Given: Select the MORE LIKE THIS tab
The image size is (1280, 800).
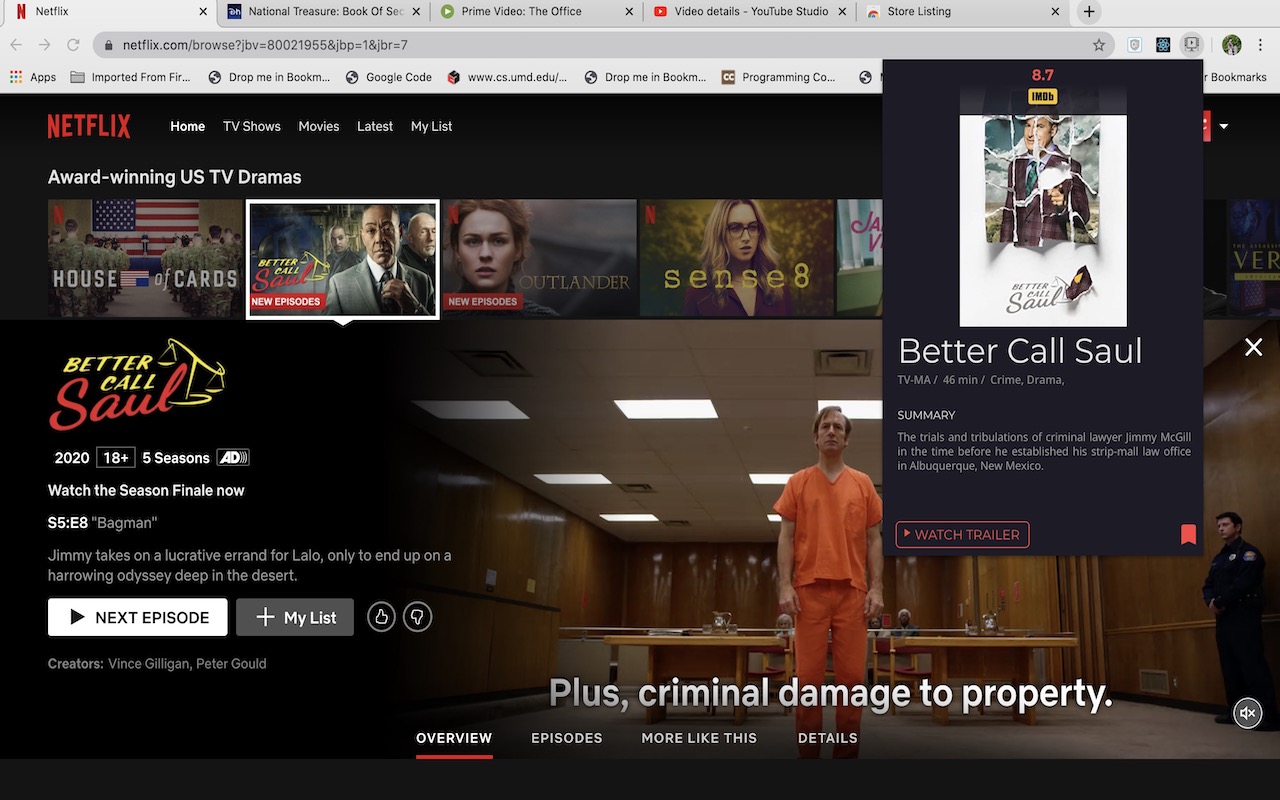Looking at the screenshot, I should pyautogui.click(x=699, y=738).
